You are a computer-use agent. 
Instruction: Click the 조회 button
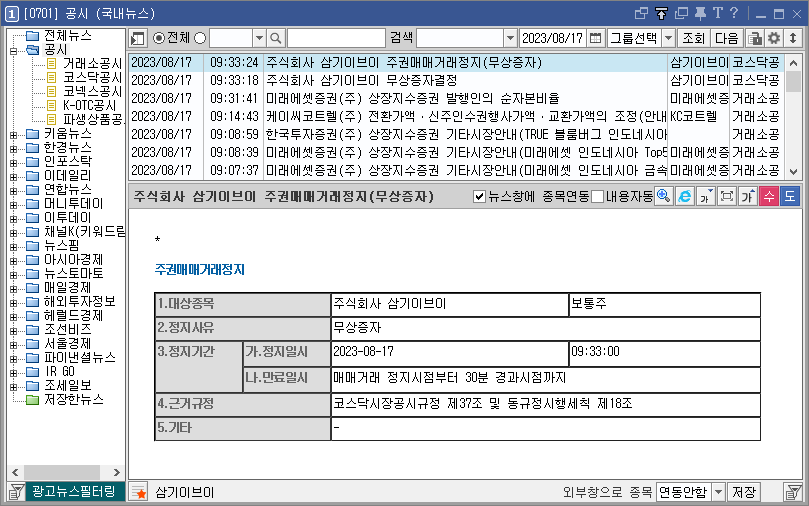pos(693,38)
